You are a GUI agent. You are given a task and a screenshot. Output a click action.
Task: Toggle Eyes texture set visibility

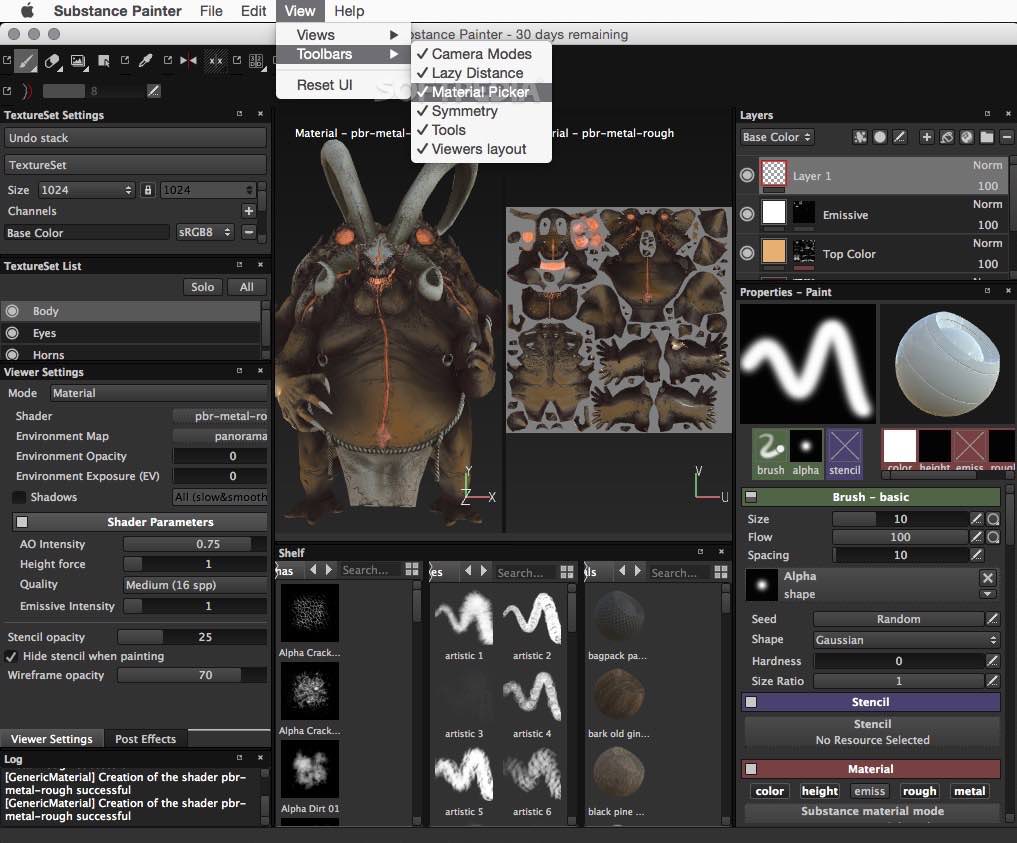12,333
